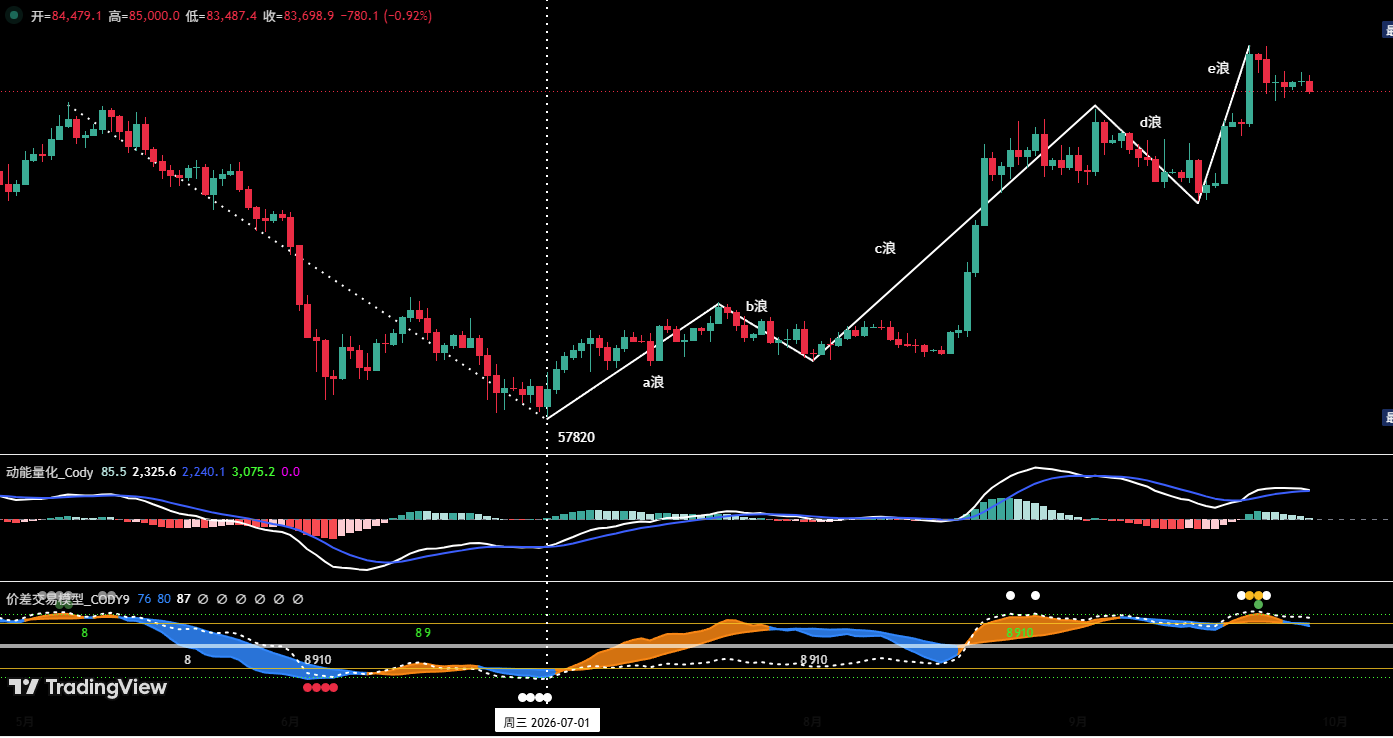Select the e浪 wave label
The image size is (1393, 738).
[1218, 68]
